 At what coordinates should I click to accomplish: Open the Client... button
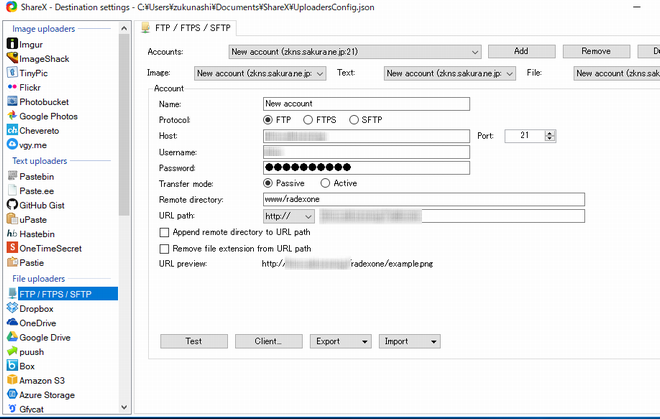coord(269,341)
